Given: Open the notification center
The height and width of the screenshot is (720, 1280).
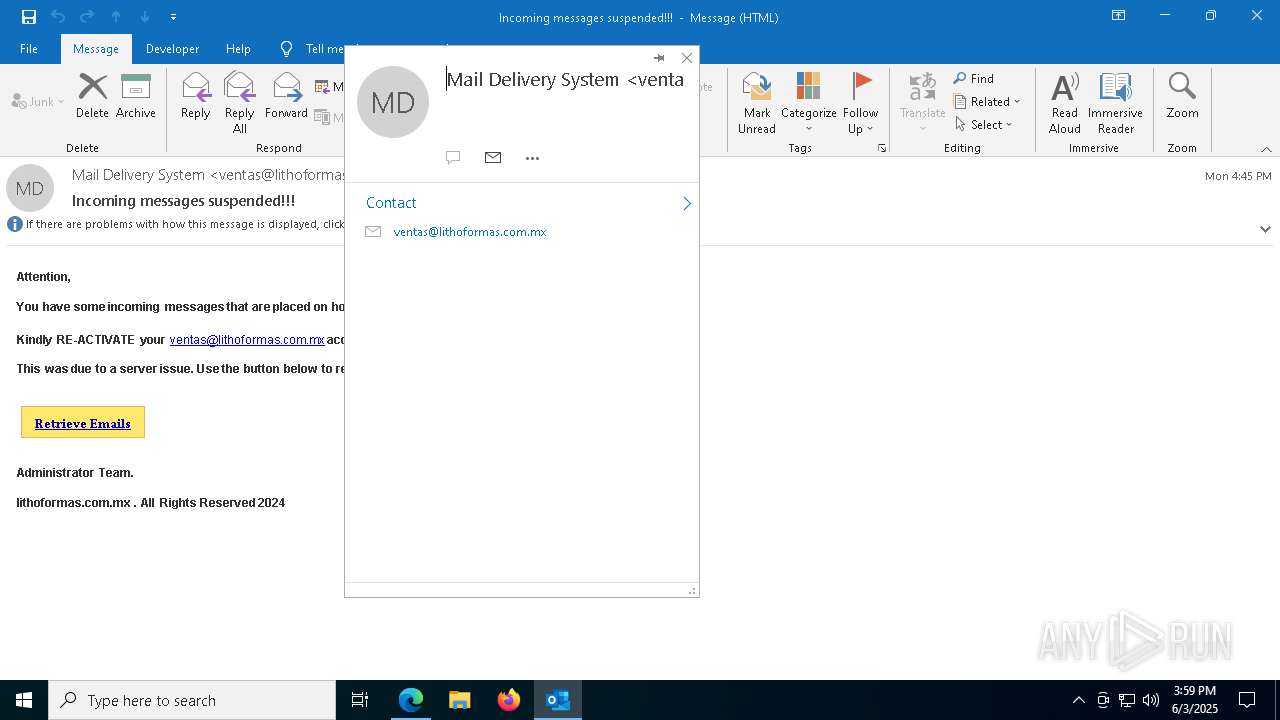Looking at the screenshot, I should click(1247, 700).
